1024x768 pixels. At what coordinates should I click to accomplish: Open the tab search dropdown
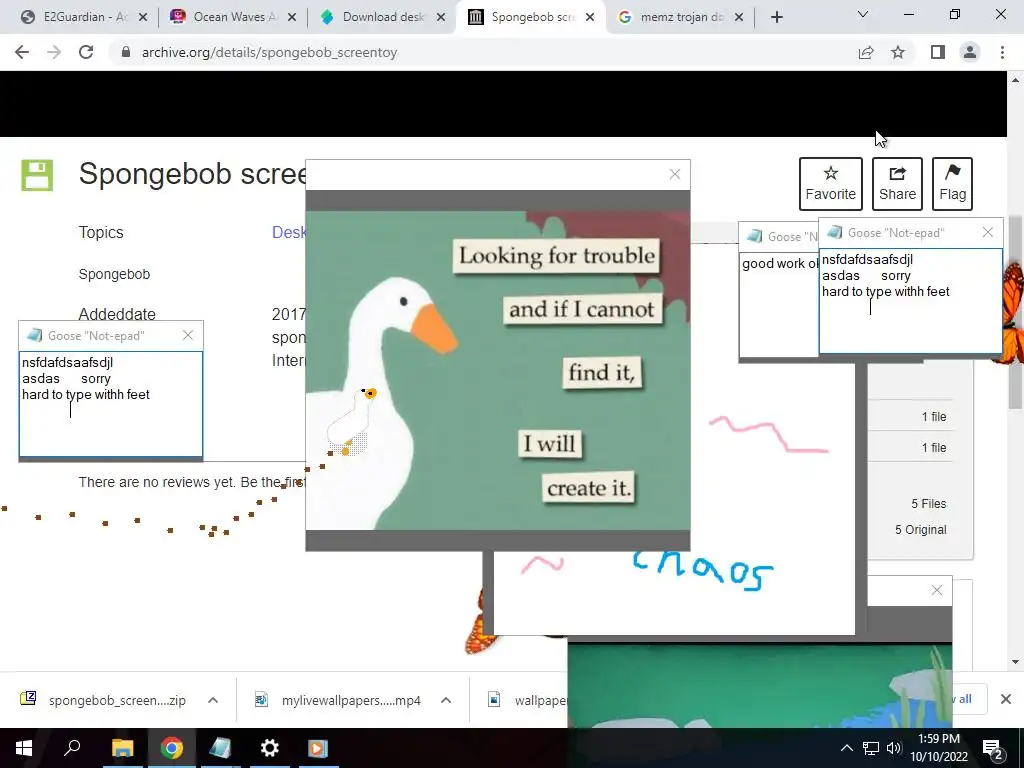point(863,14)
